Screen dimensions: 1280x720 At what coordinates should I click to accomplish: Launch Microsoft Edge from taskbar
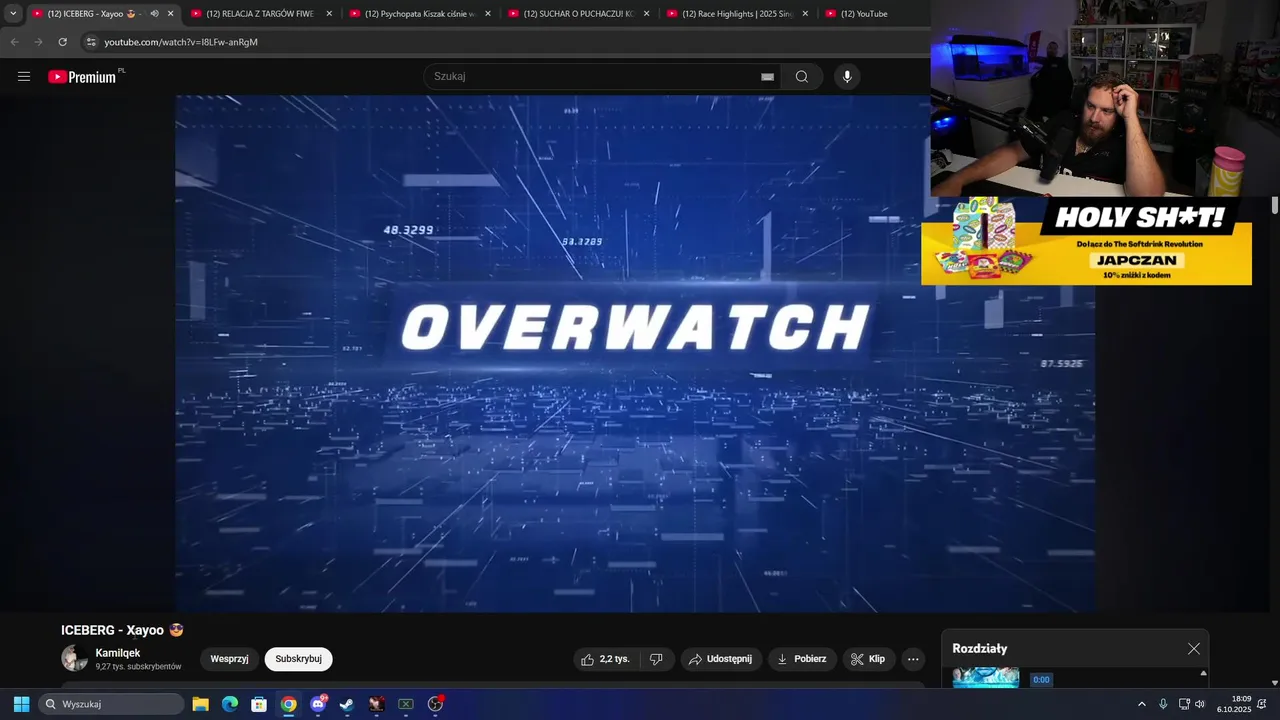click(x=229, y=704)
